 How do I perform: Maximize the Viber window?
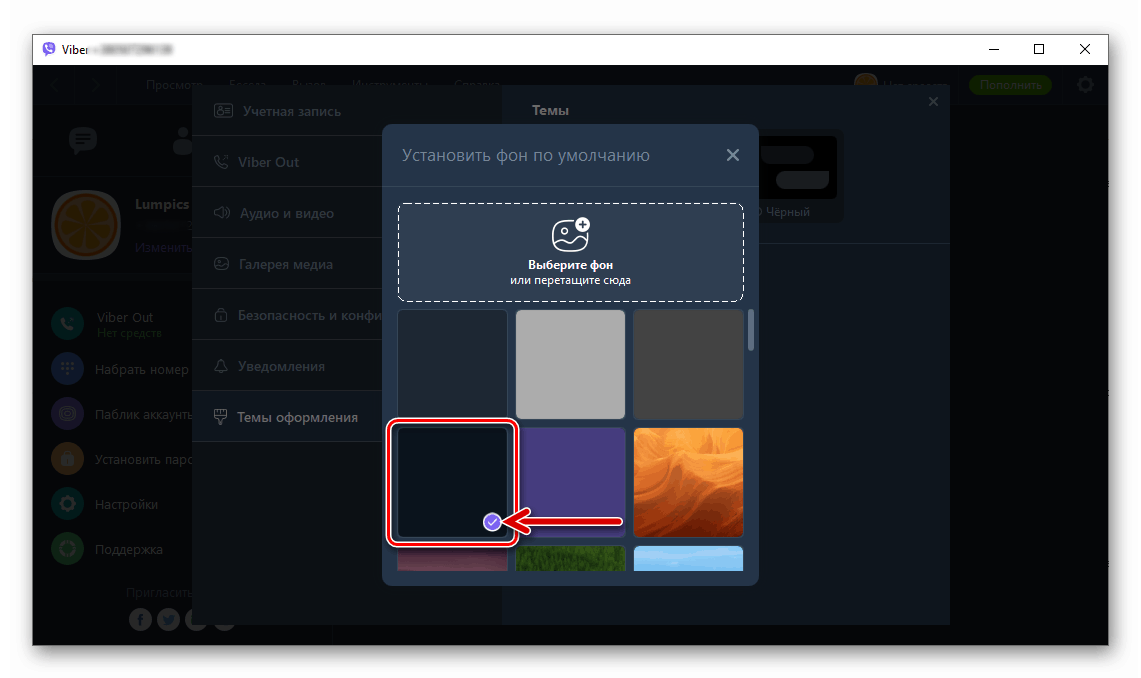pyautogui.click(x=1039, y=49)
